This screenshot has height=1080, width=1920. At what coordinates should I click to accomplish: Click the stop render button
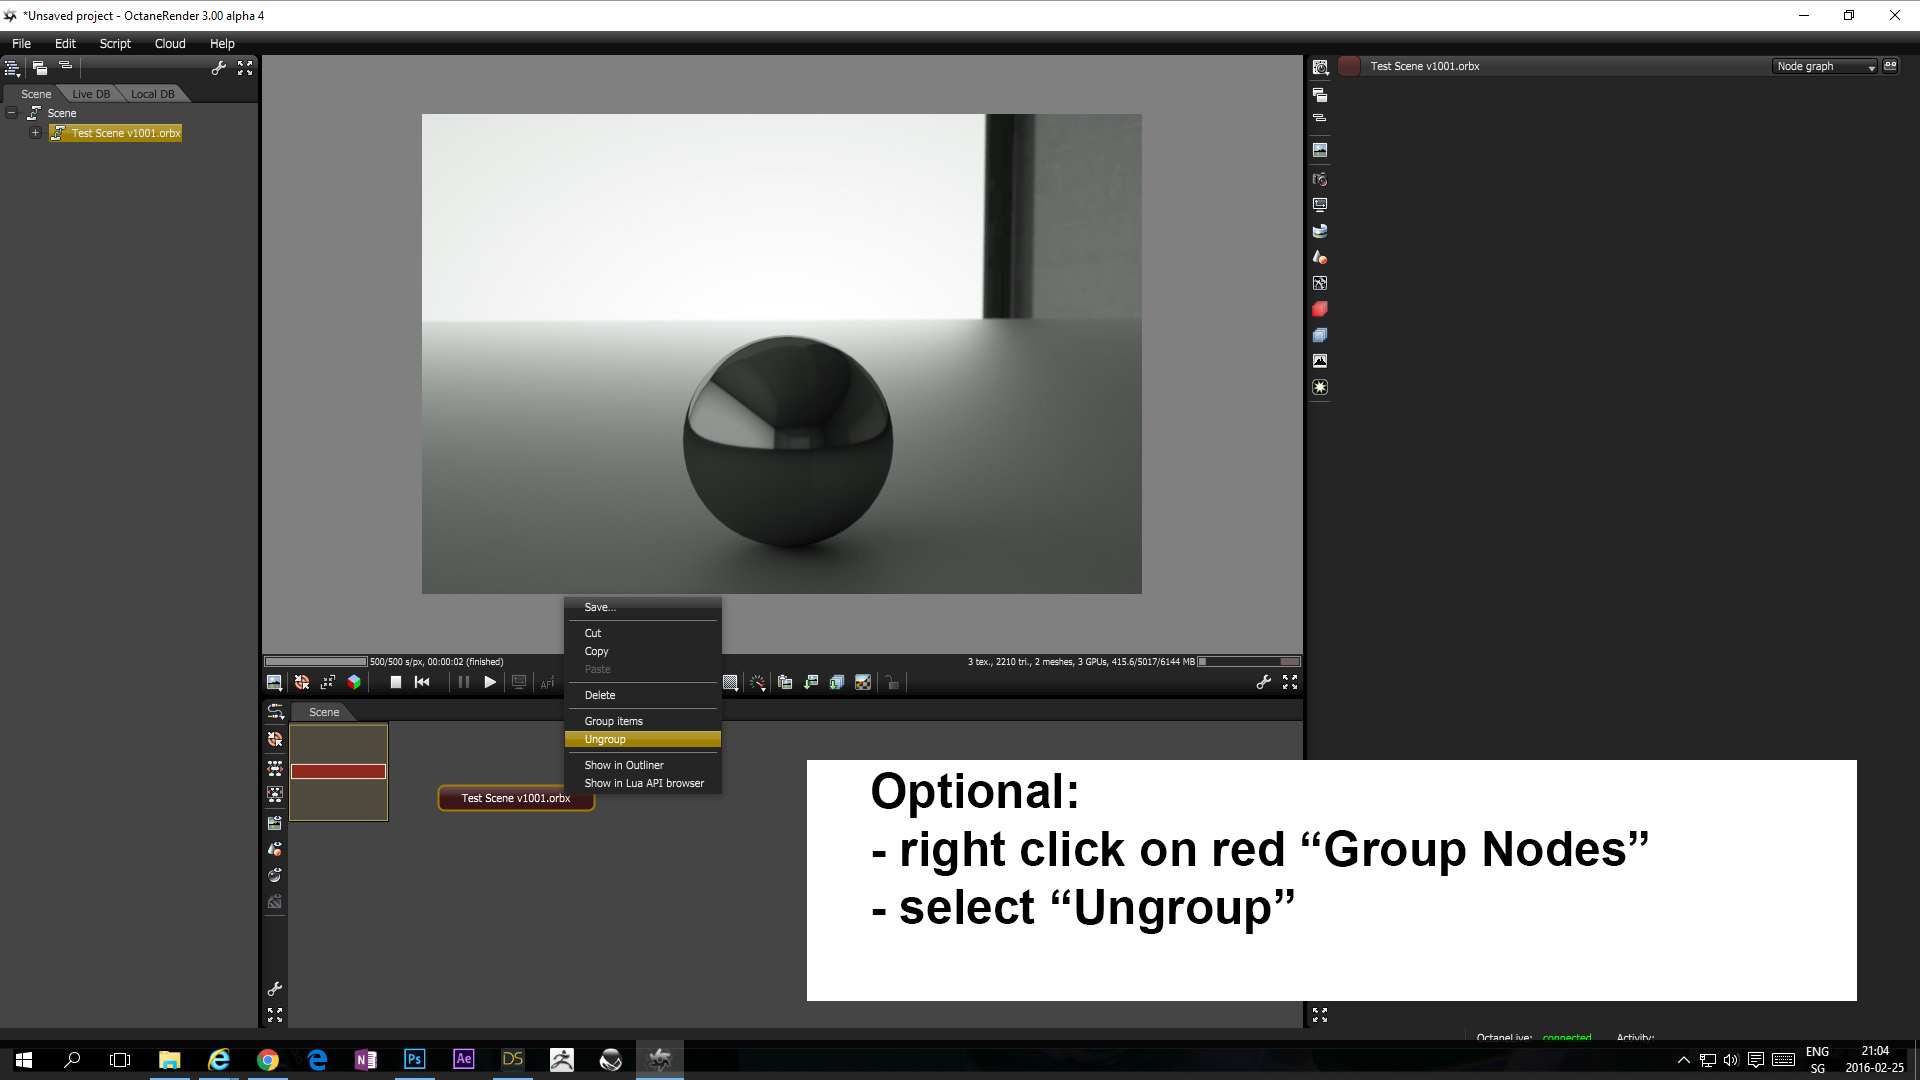pyautogui.click(x=395, y=682)
